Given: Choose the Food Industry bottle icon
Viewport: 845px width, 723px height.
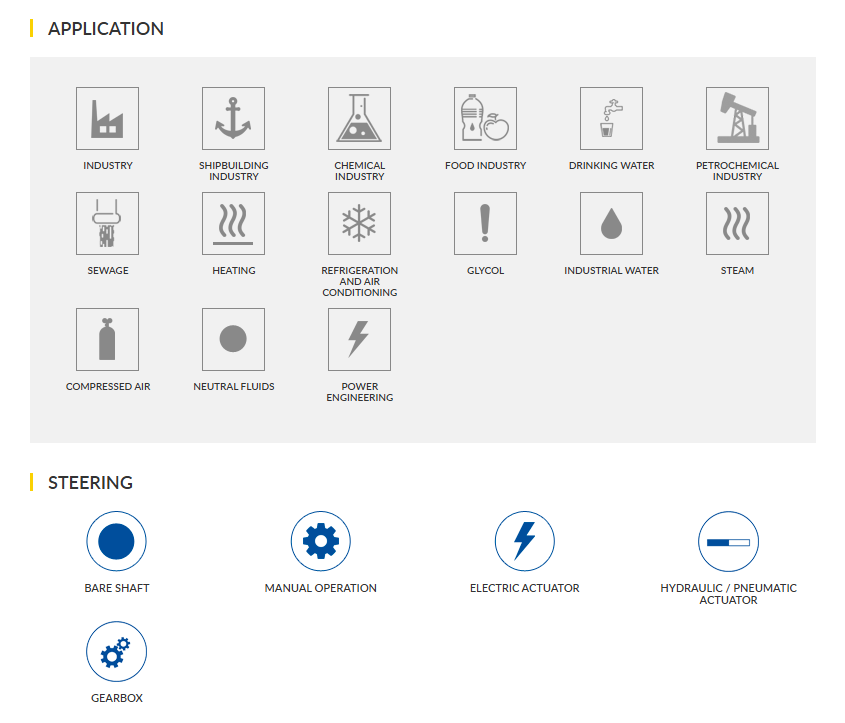Looking at the screenshot, I should (485, 118).
